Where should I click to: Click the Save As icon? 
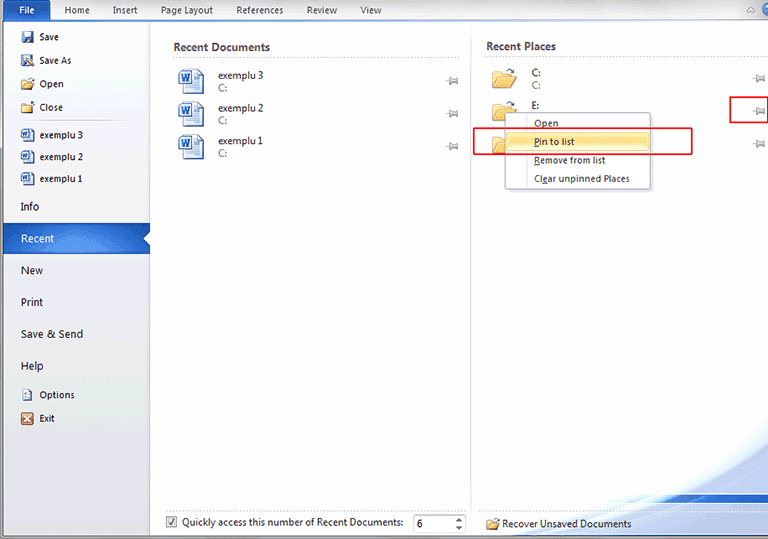[28, 60]
